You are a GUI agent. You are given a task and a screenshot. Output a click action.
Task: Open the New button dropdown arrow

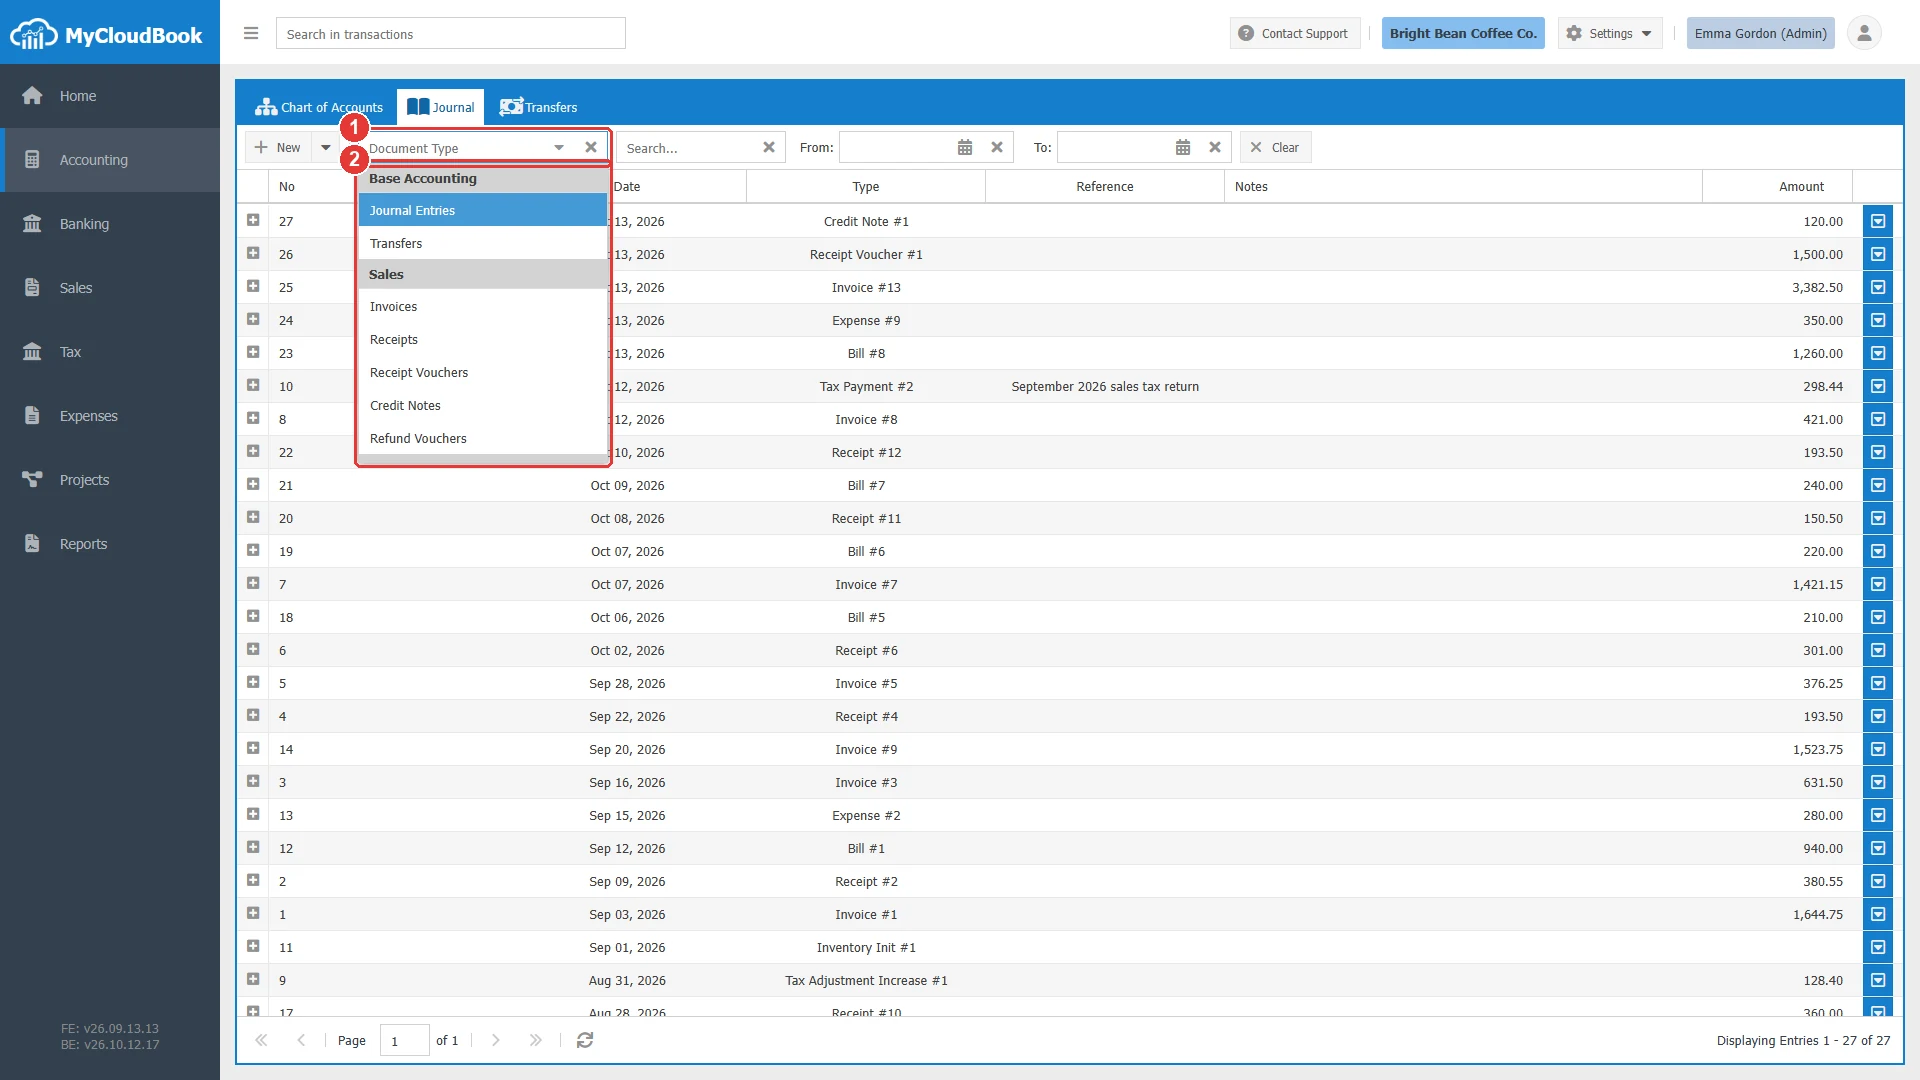(x=325, y=147)
